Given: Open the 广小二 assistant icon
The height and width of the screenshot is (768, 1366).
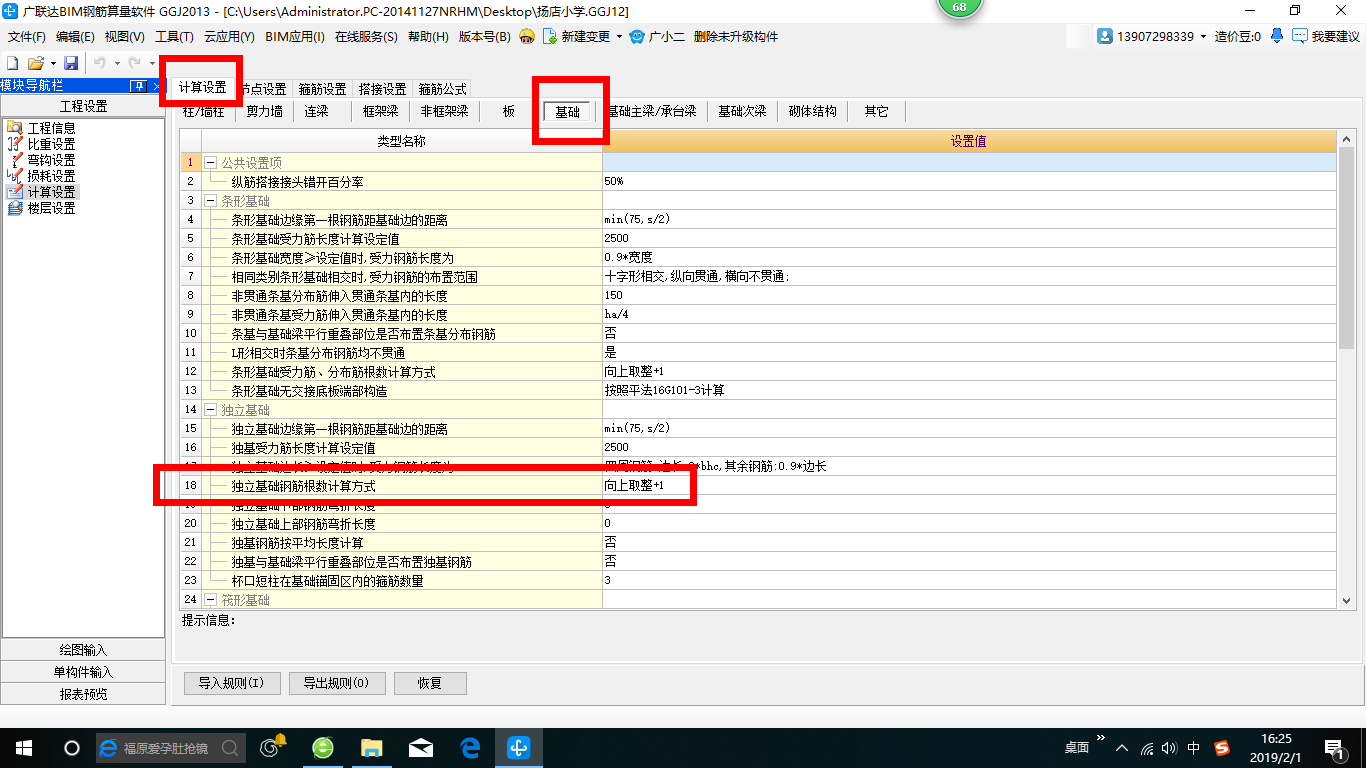Looking at the screenshot, I should point(638,37).
